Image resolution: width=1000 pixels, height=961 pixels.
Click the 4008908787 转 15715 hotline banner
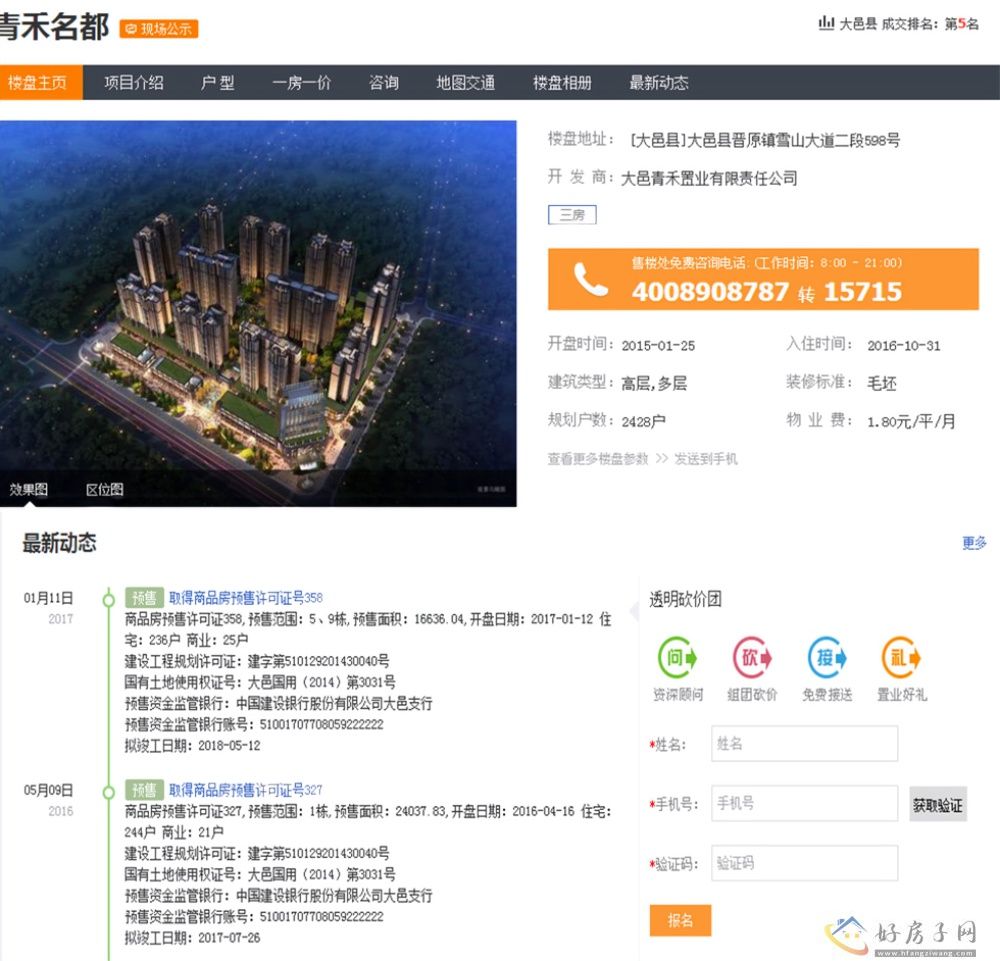point(763,279)
